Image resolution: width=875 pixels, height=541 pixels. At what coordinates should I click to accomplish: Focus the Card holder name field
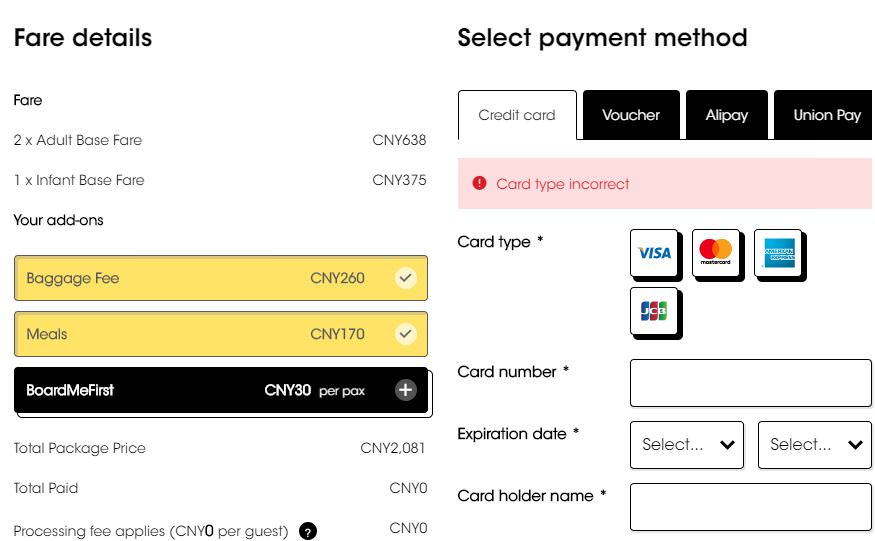click(x=750, y=507)
